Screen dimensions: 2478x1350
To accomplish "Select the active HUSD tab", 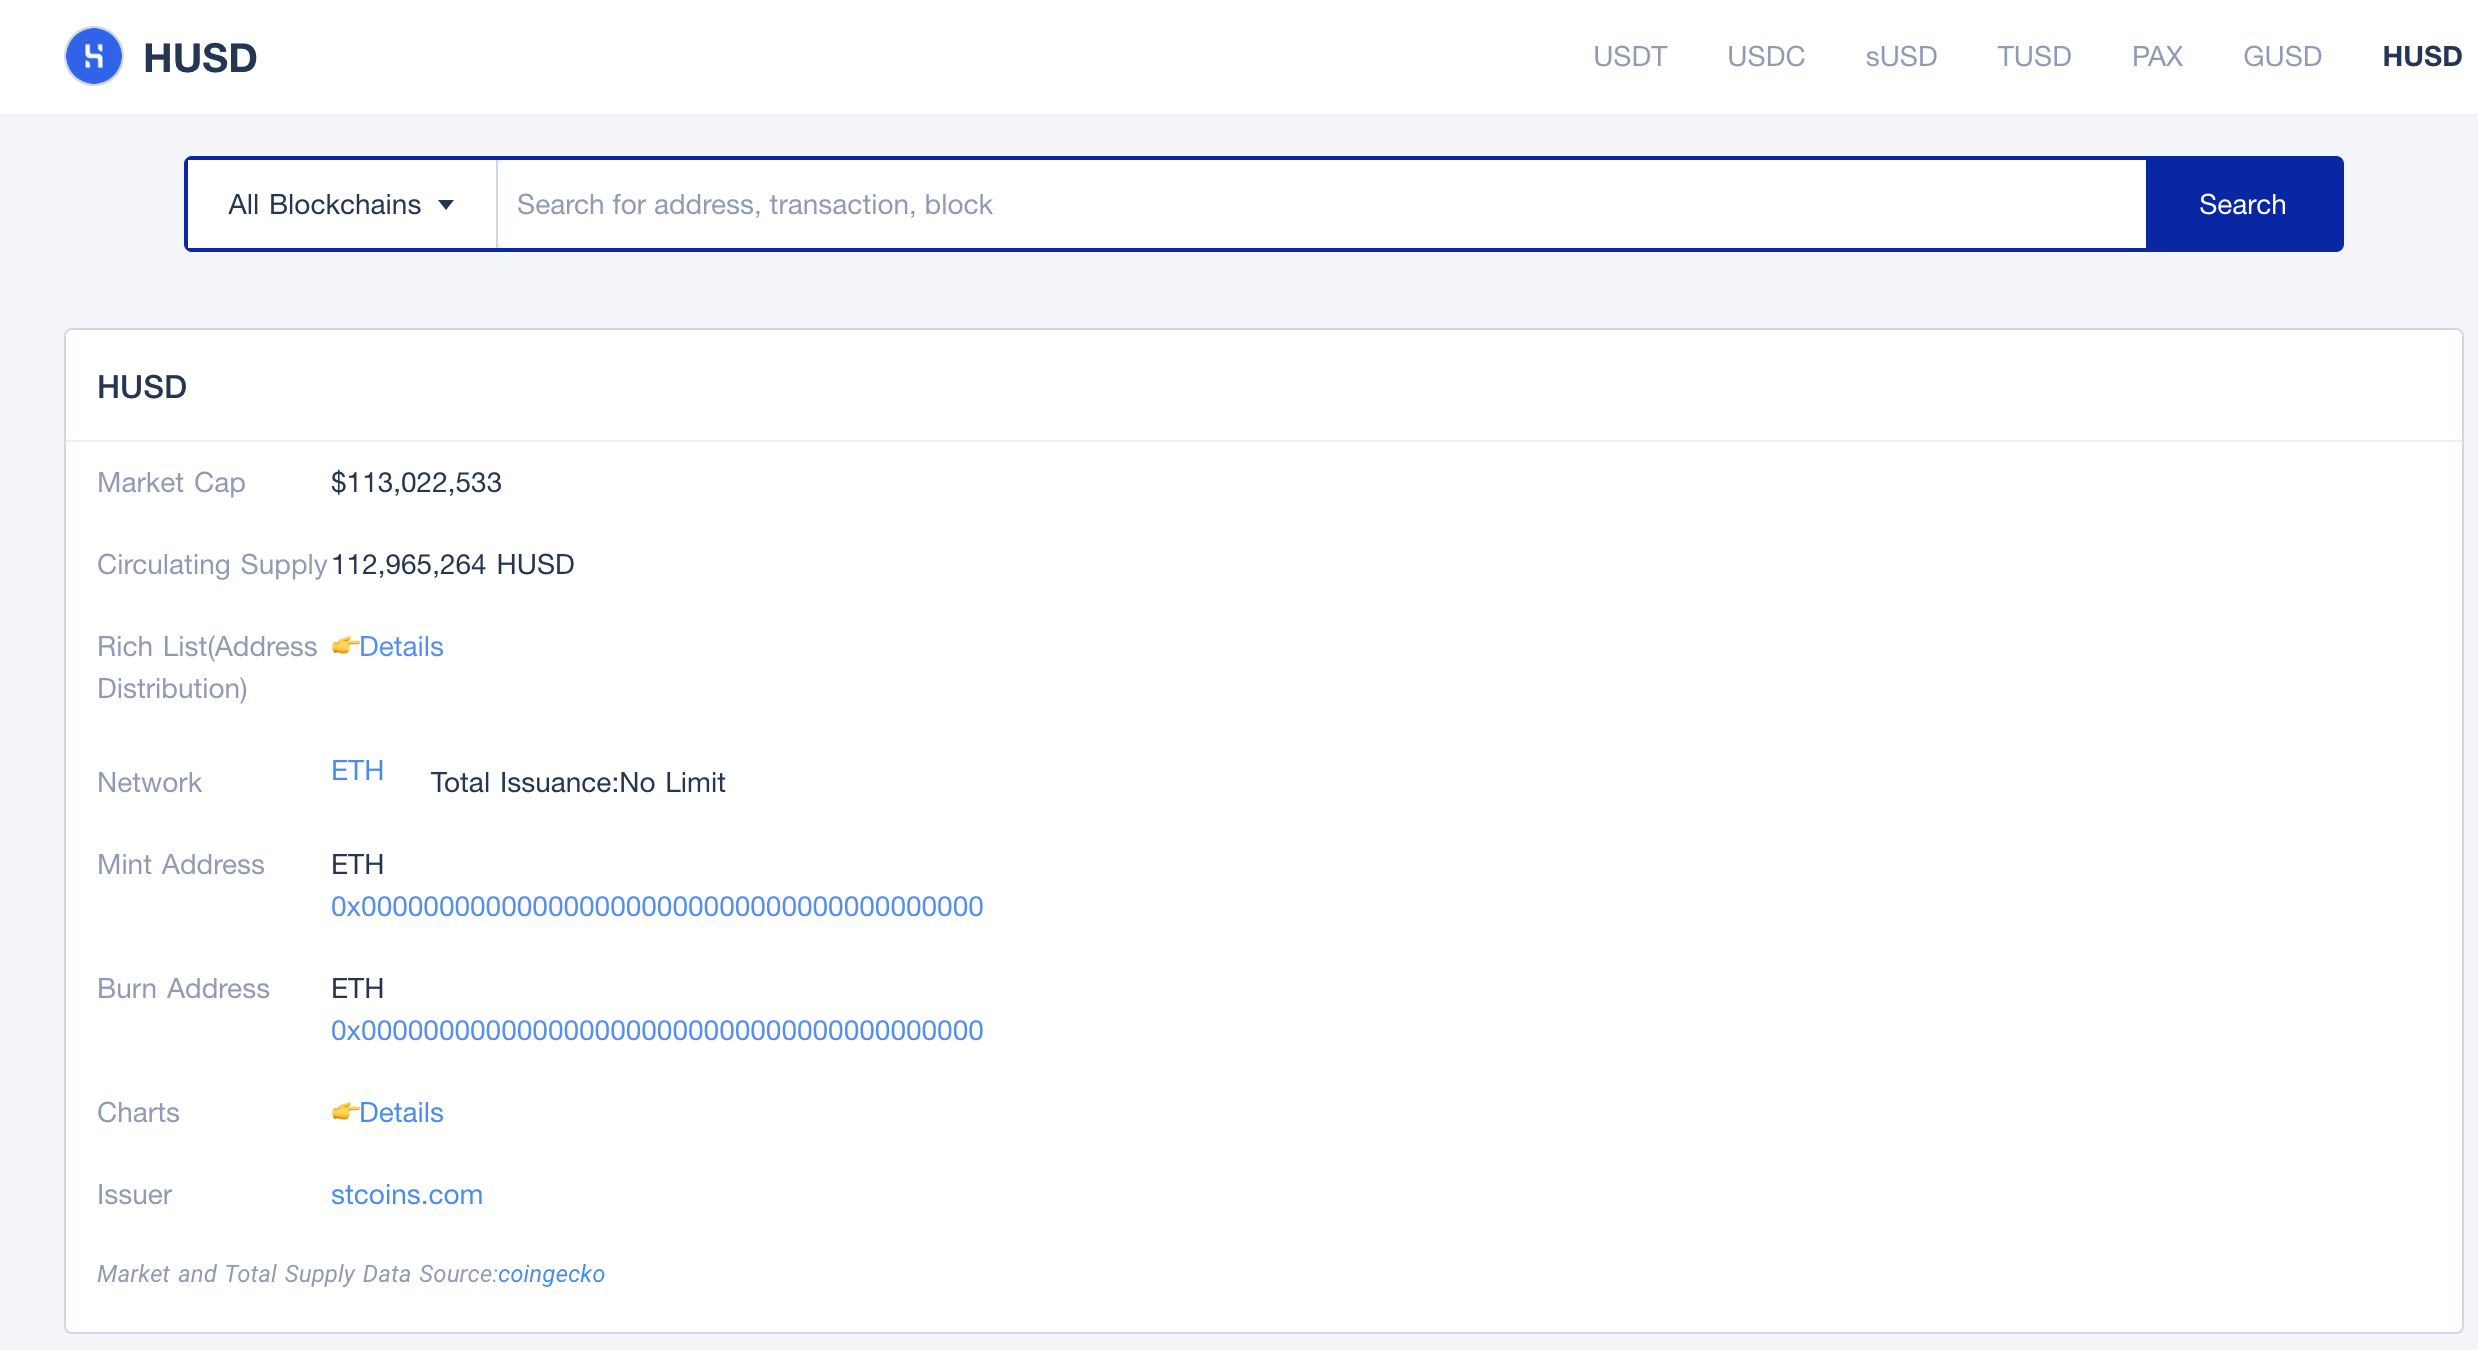I will [x=2422, y=56].
